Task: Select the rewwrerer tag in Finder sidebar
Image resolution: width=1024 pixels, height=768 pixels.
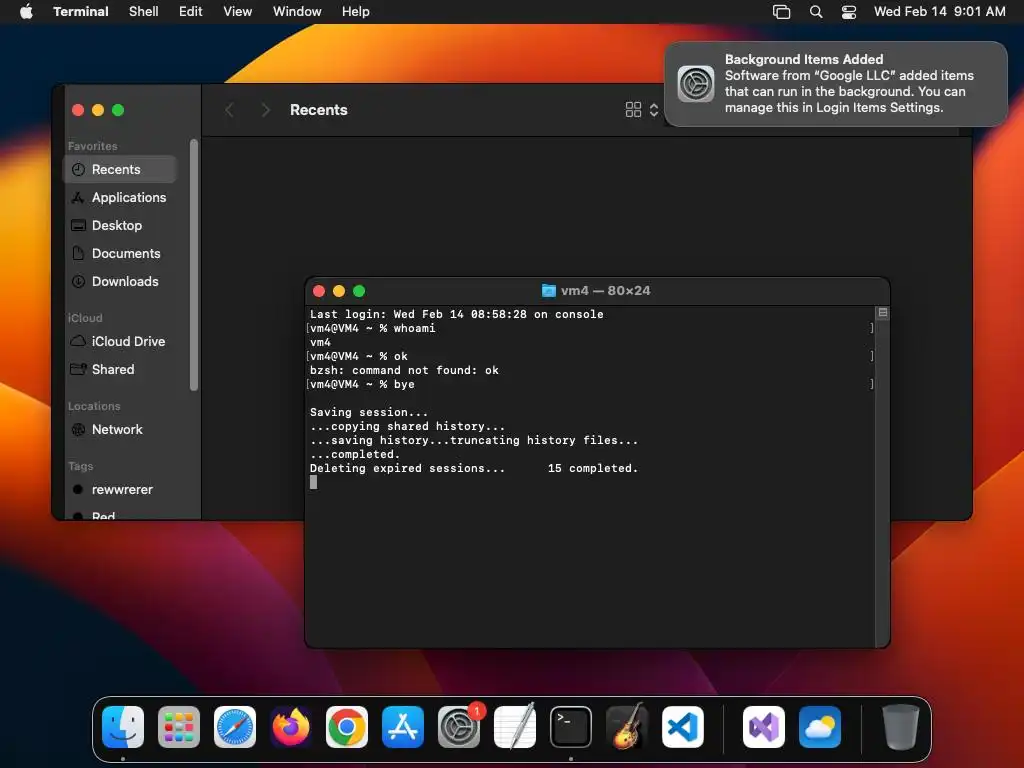Action: point(120,490)
